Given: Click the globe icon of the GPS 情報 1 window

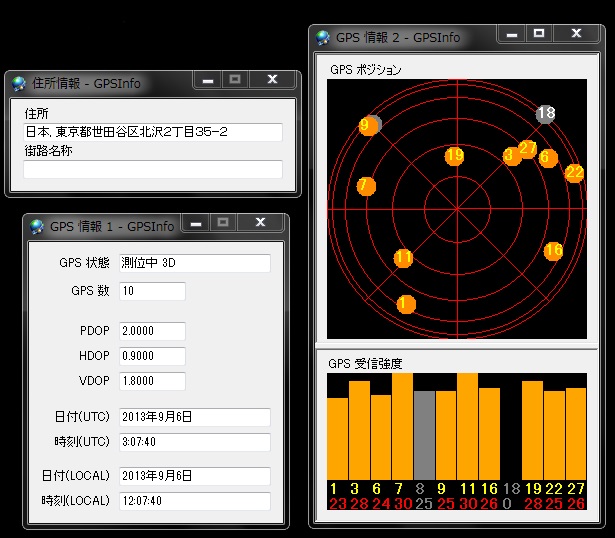Looking at the screenshot, I should [x=37, y=226].
